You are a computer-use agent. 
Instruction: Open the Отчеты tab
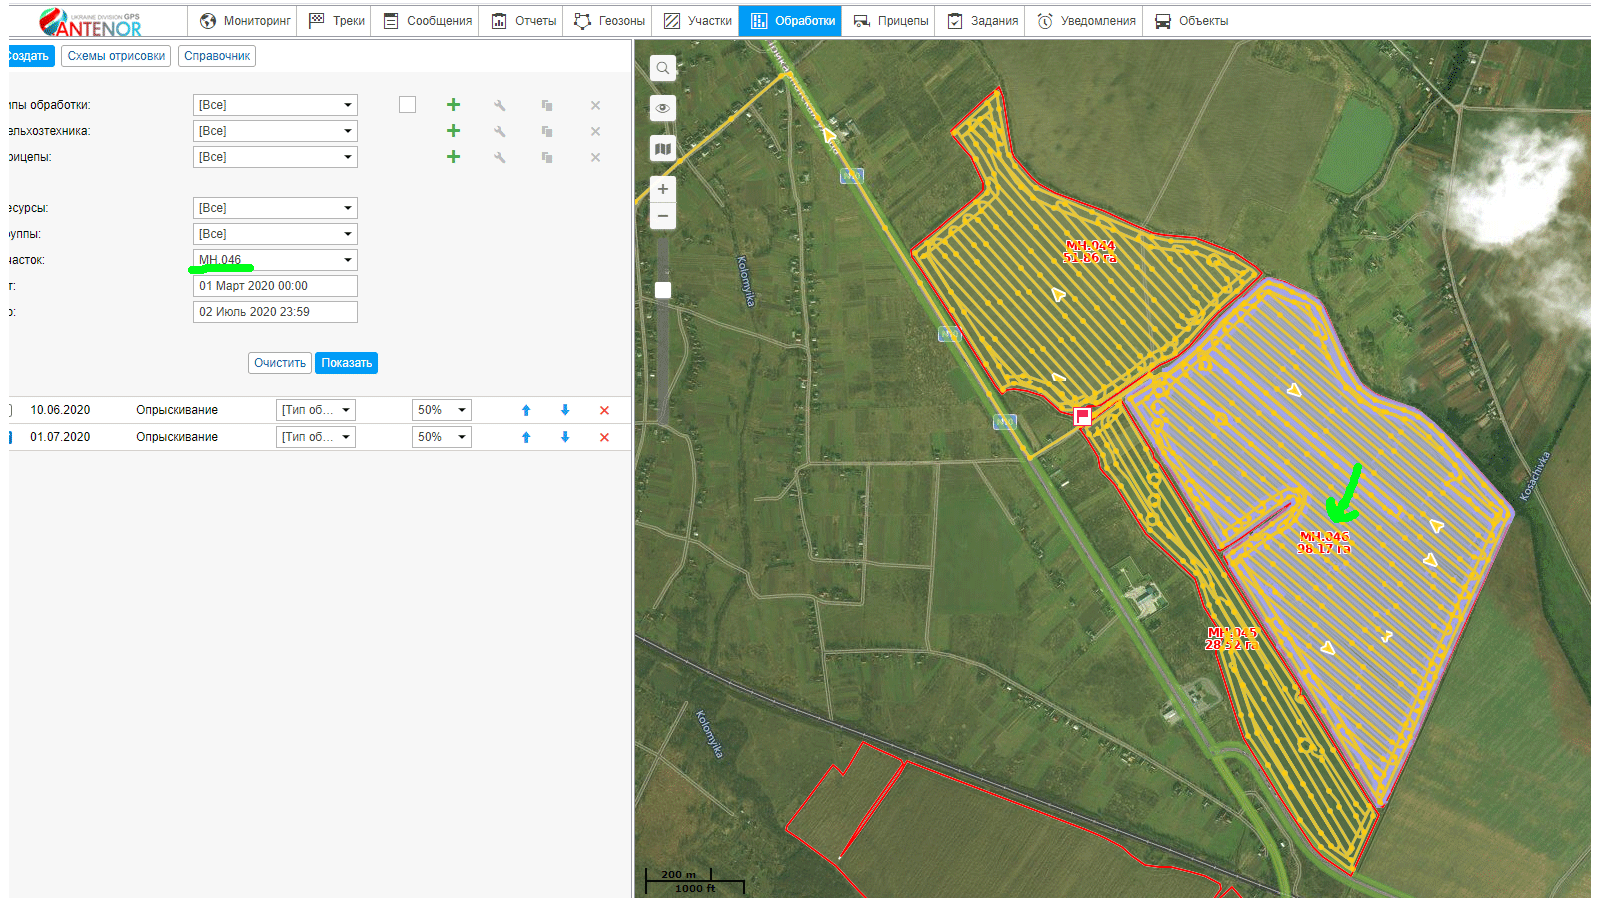[x=524, y=21]
